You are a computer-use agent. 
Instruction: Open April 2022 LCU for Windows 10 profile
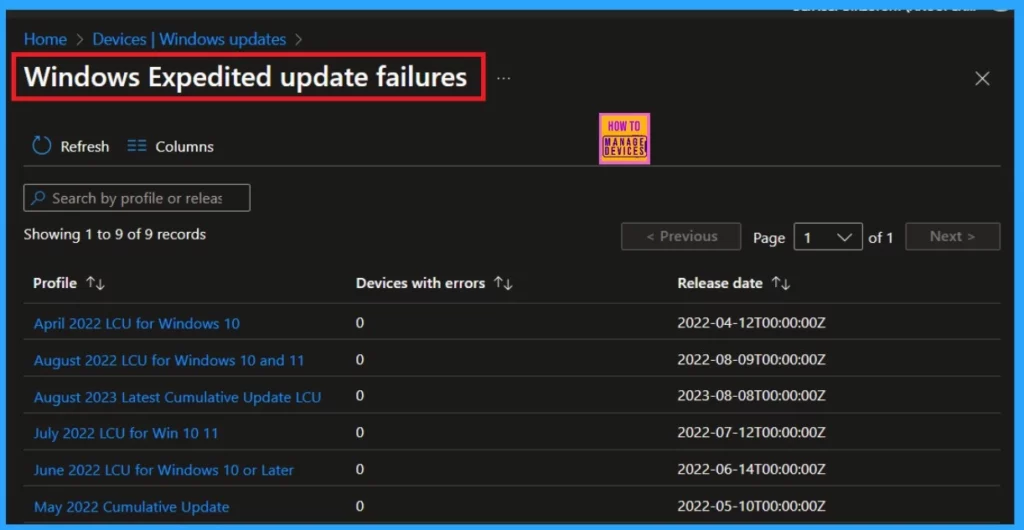136,323
